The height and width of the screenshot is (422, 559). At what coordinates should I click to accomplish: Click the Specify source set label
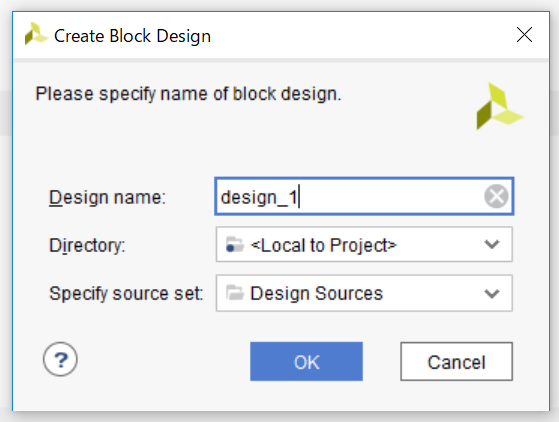126,294
